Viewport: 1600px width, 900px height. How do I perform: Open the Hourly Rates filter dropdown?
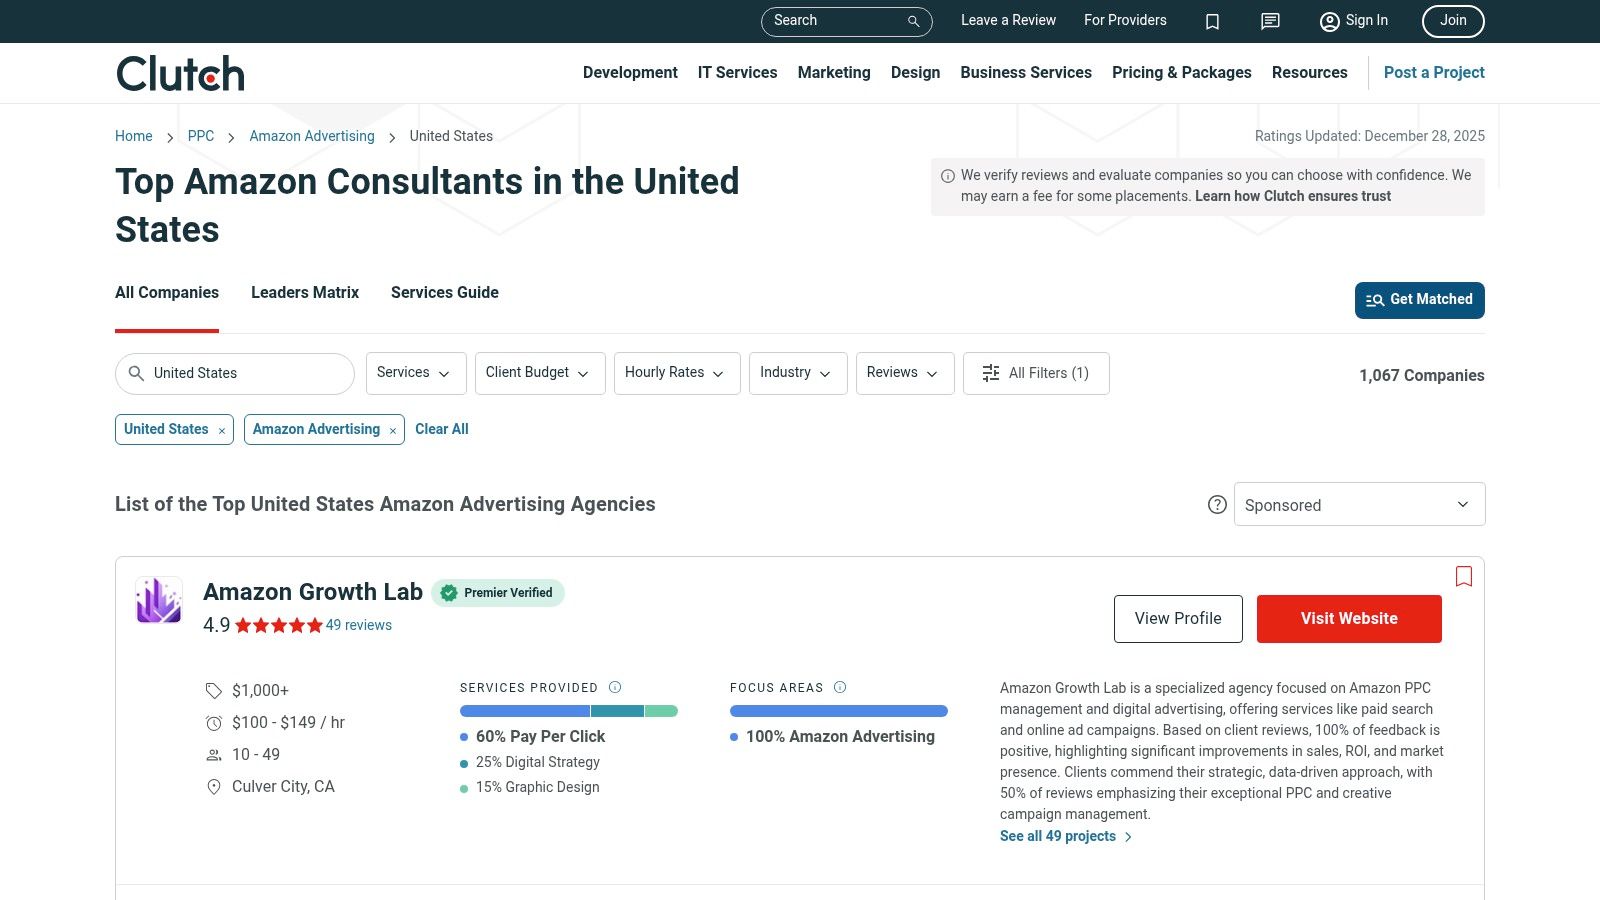point(677,373)
